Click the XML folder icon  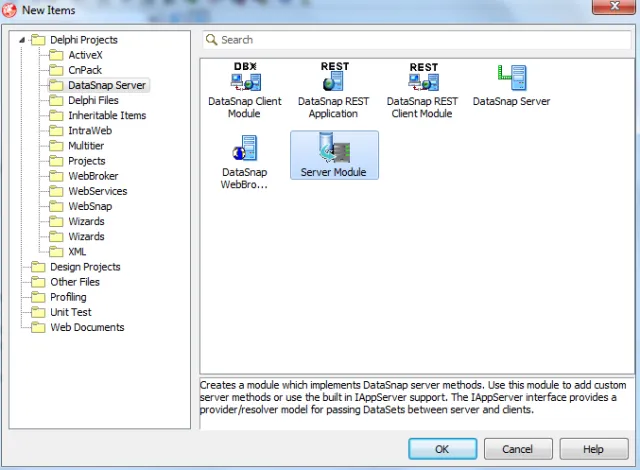(56, 251)
